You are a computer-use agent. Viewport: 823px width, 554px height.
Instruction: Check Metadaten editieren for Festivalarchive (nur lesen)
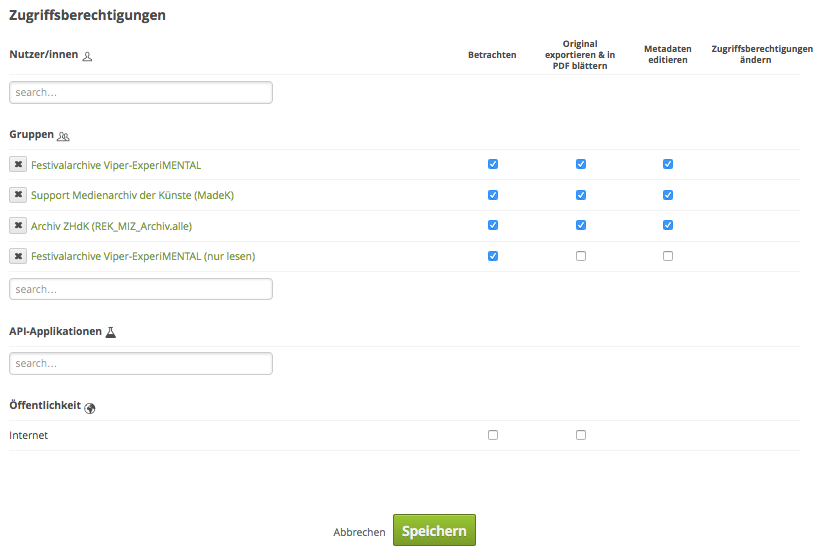668,256
